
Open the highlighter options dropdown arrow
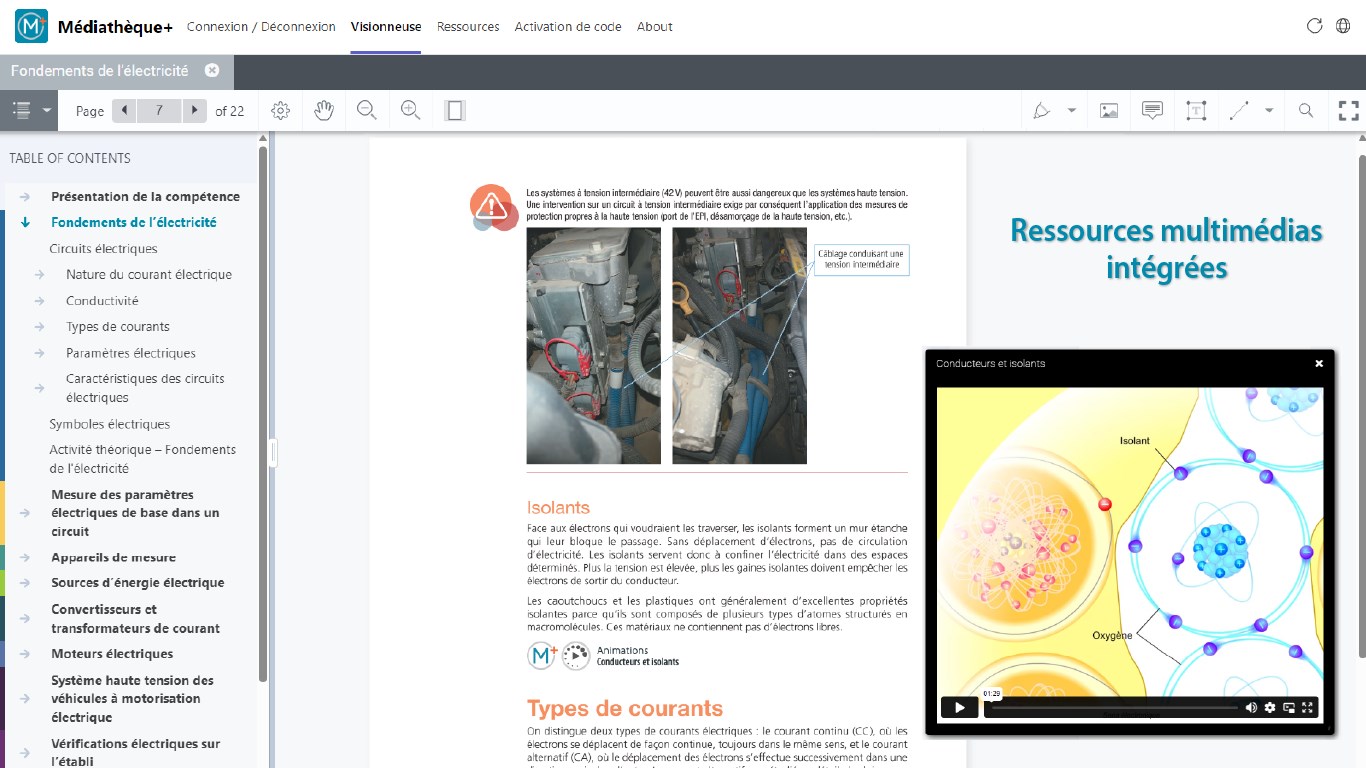pyautogui.click(x=1072, y=111)
